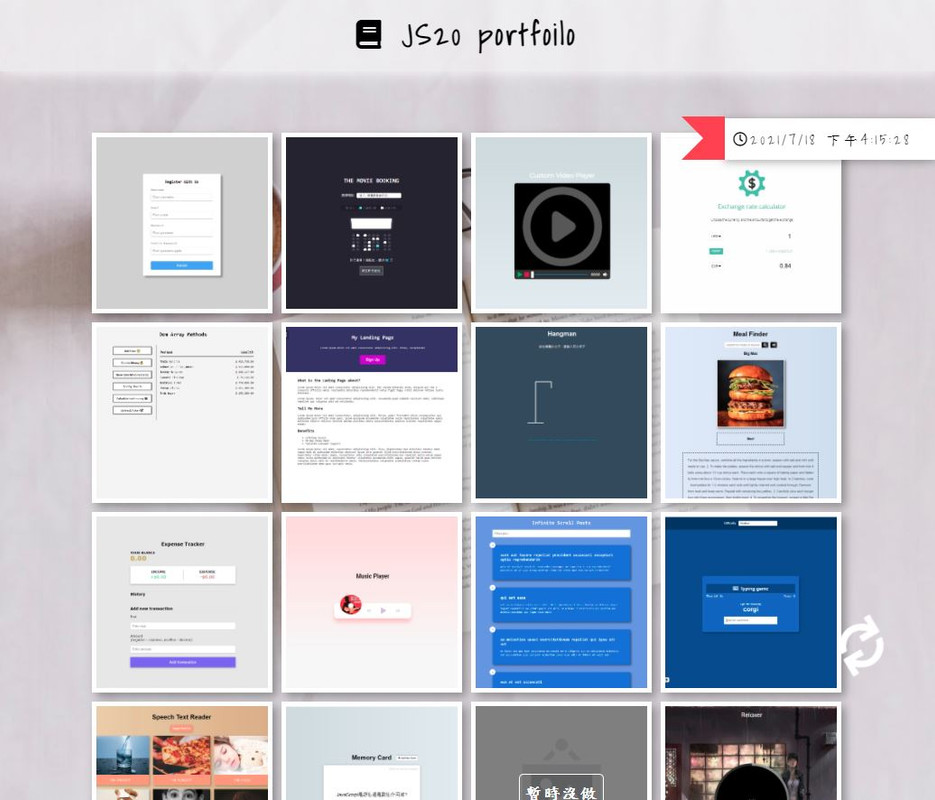Open the My Landing Page thumbnail
Image resolution: width=935 pixels, height=800 pixels.
[371, 413]
